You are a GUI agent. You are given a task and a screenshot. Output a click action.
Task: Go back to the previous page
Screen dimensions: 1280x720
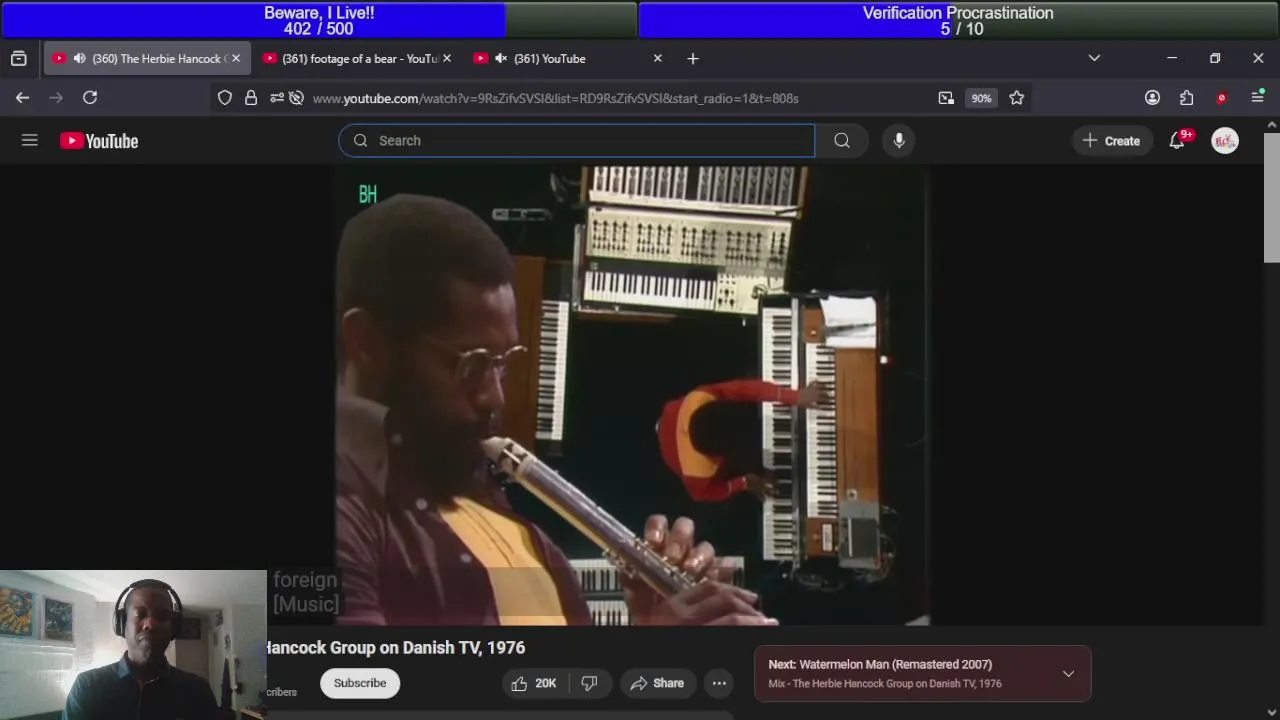pos(22,97)
